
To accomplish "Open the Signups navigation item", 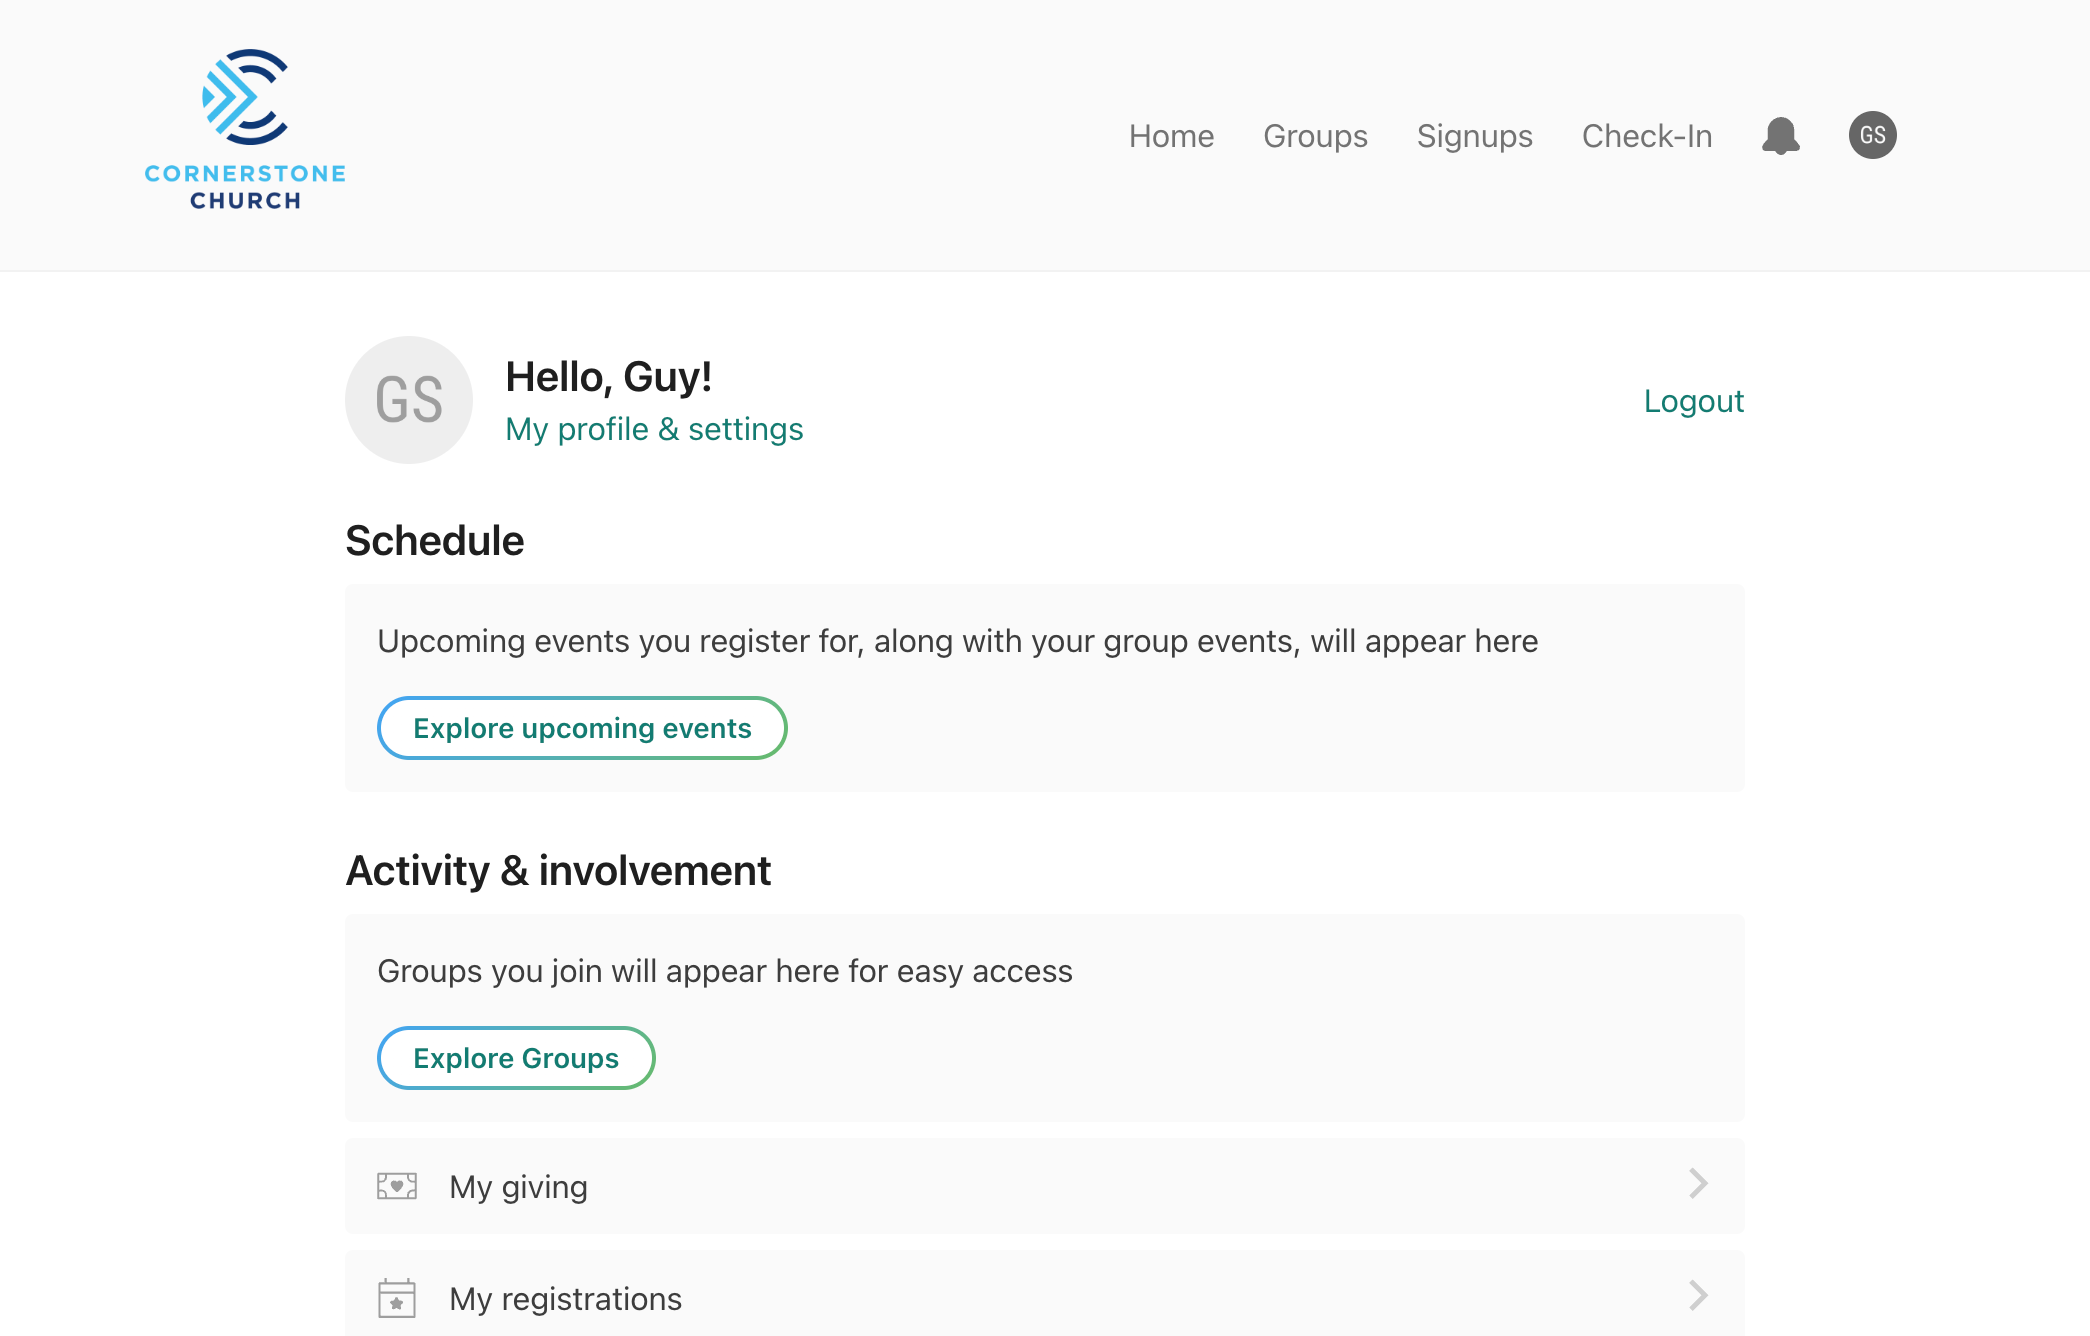I will click(1475, 136).
